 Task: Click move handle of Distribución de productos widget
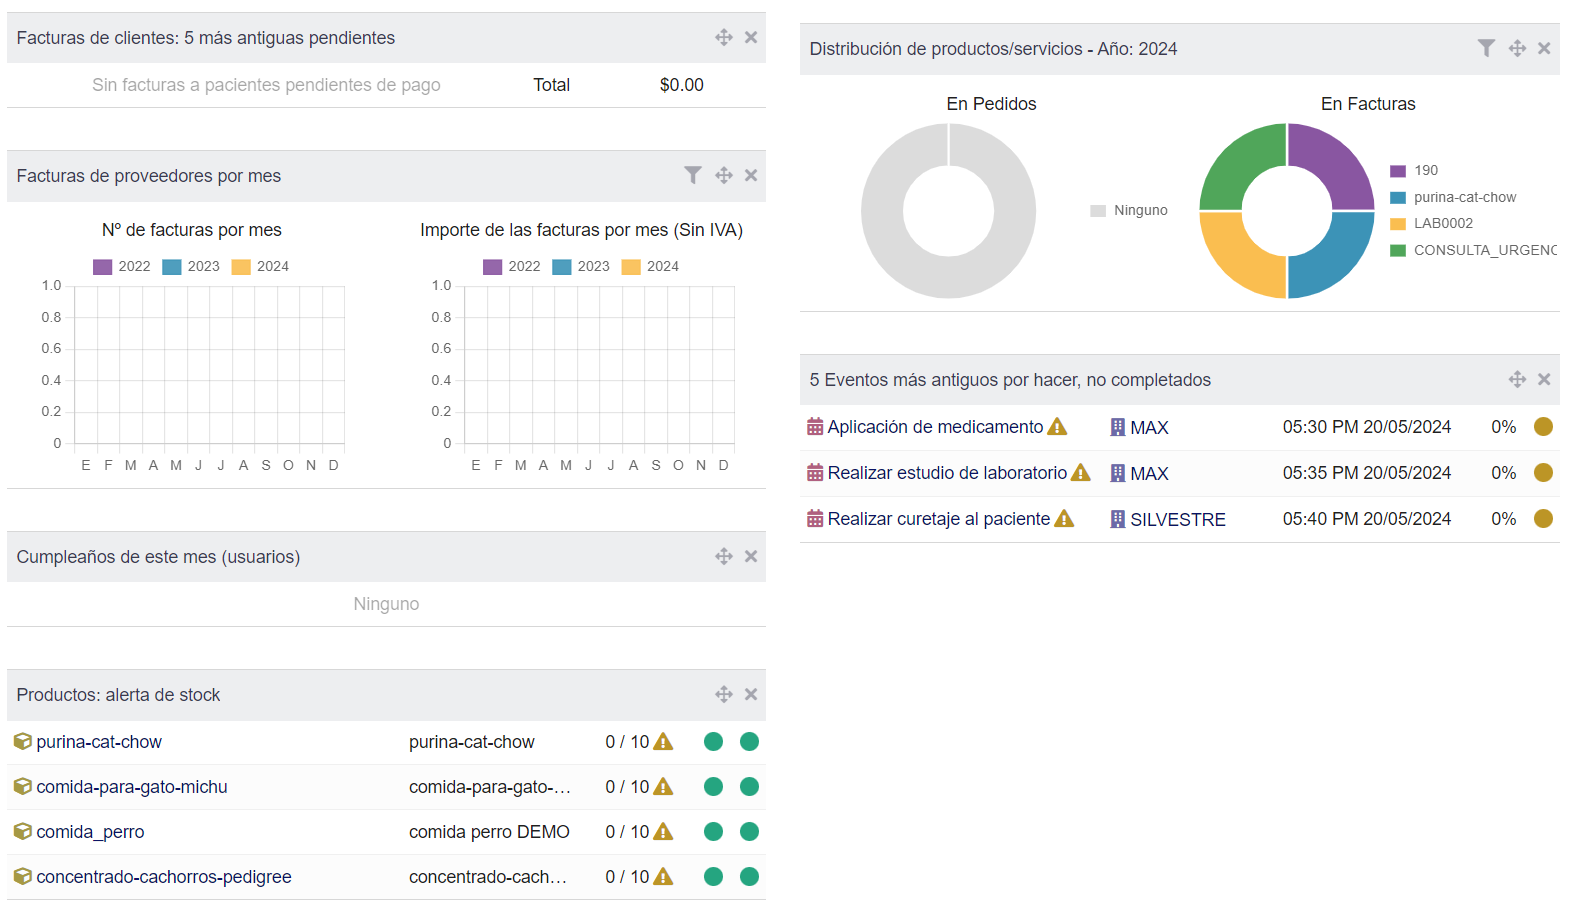pos(1517,48)
